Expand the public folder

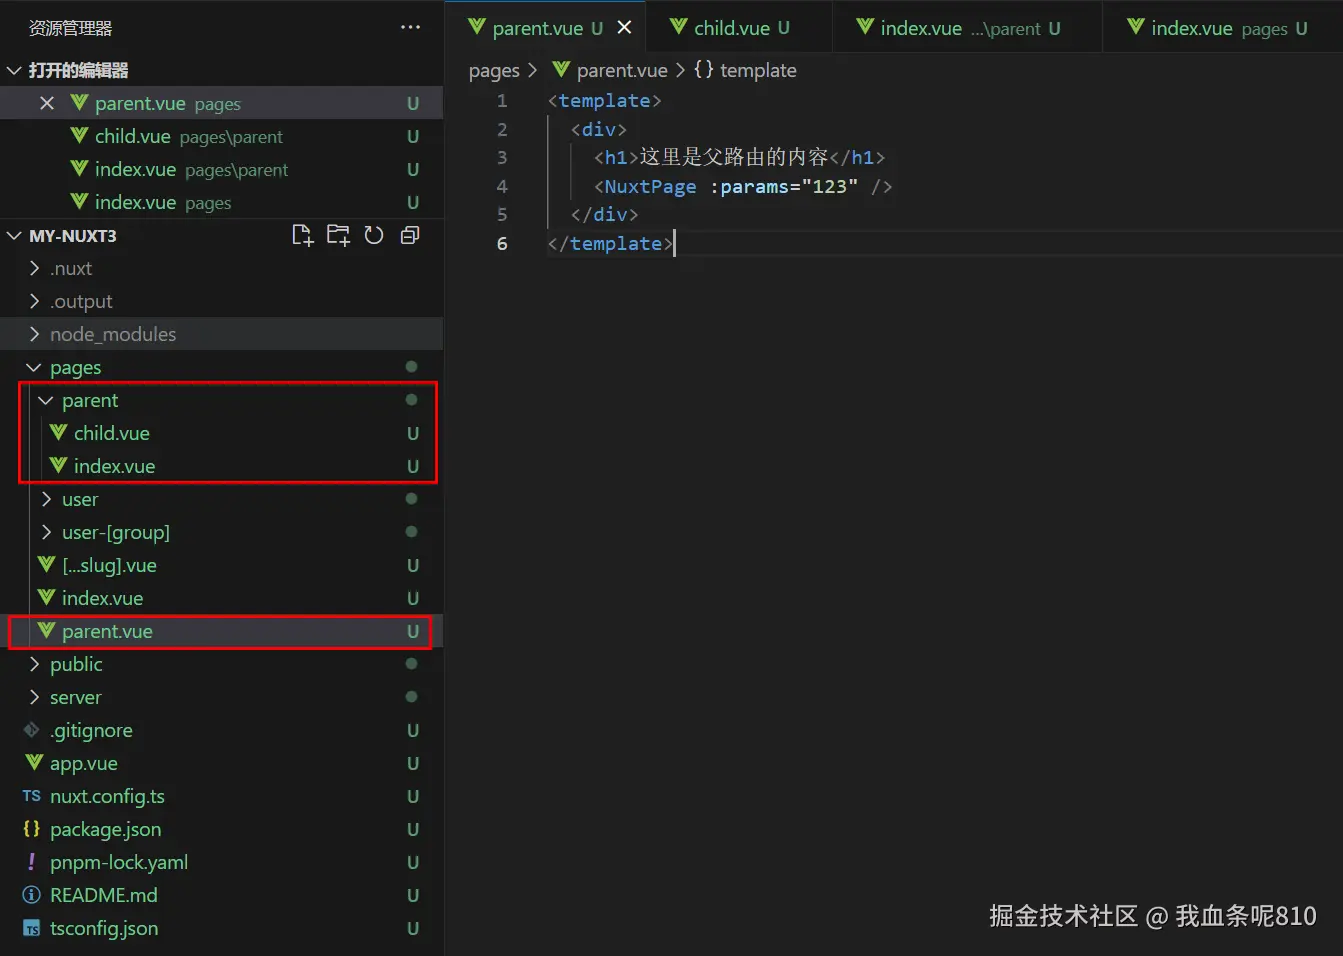pyautogui.click(x=34, y=664)
